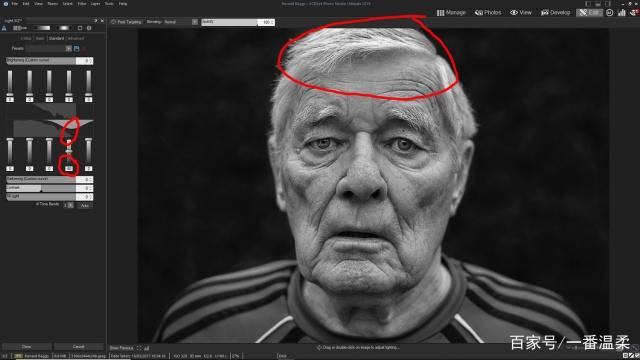The image size is (640, 360).
Task: Select the radial gradient tool
Action: click(x=64, y=28)
